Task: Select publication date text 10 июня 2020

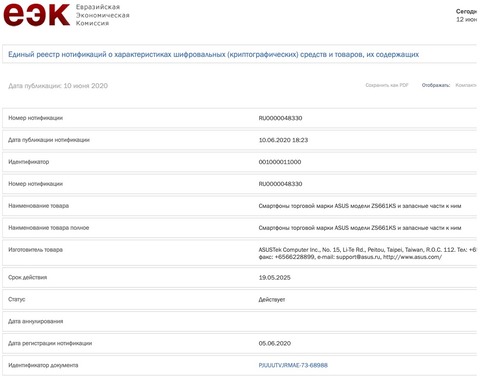Action: [x=86, y=86]
